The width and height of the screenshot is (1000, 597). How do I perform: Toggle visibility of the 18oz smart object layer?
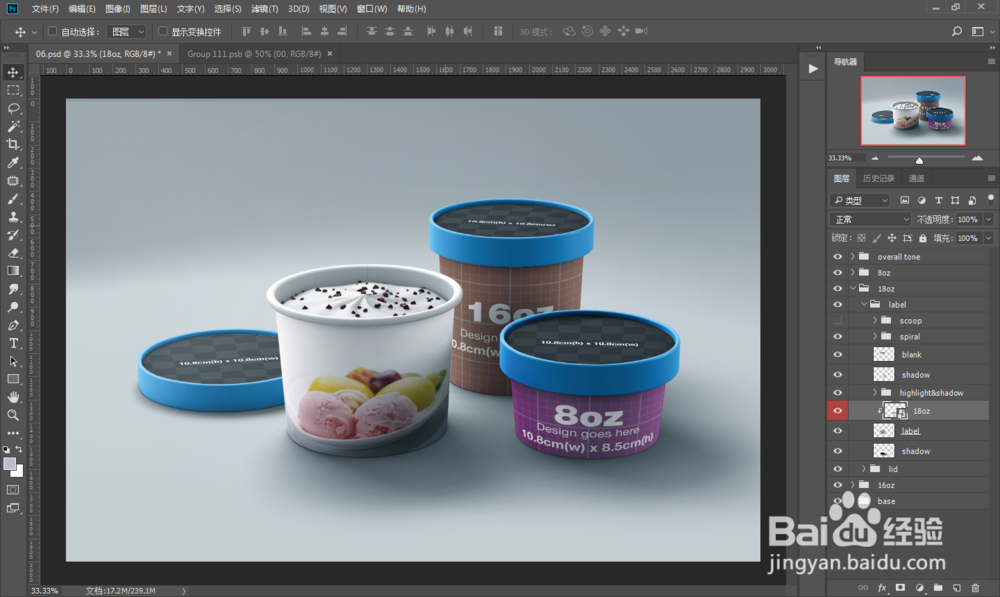pyautogui.click(x=837, y=411)
